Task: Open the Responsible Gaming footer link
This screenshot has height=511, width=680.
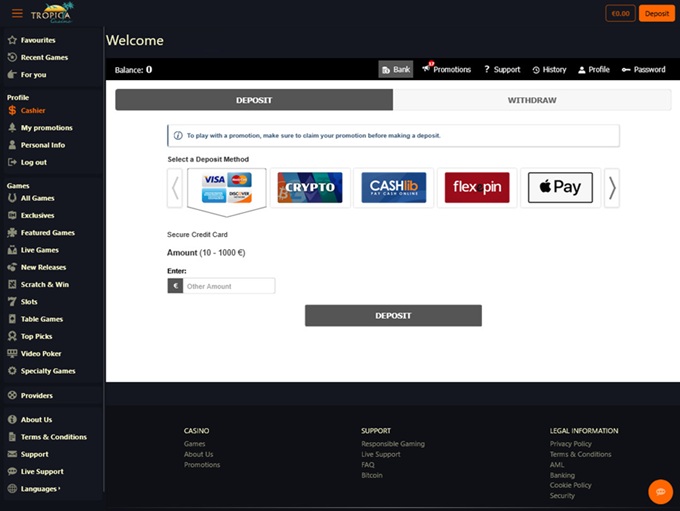Action: (392, 444)
